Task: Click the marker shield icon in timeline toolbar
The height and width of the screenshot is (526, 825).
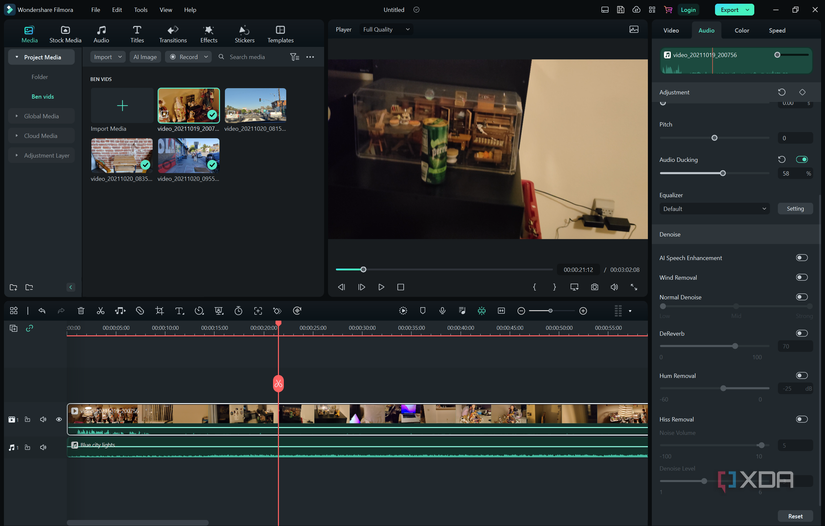Action: pyautogui.click(x=422, y=311)
